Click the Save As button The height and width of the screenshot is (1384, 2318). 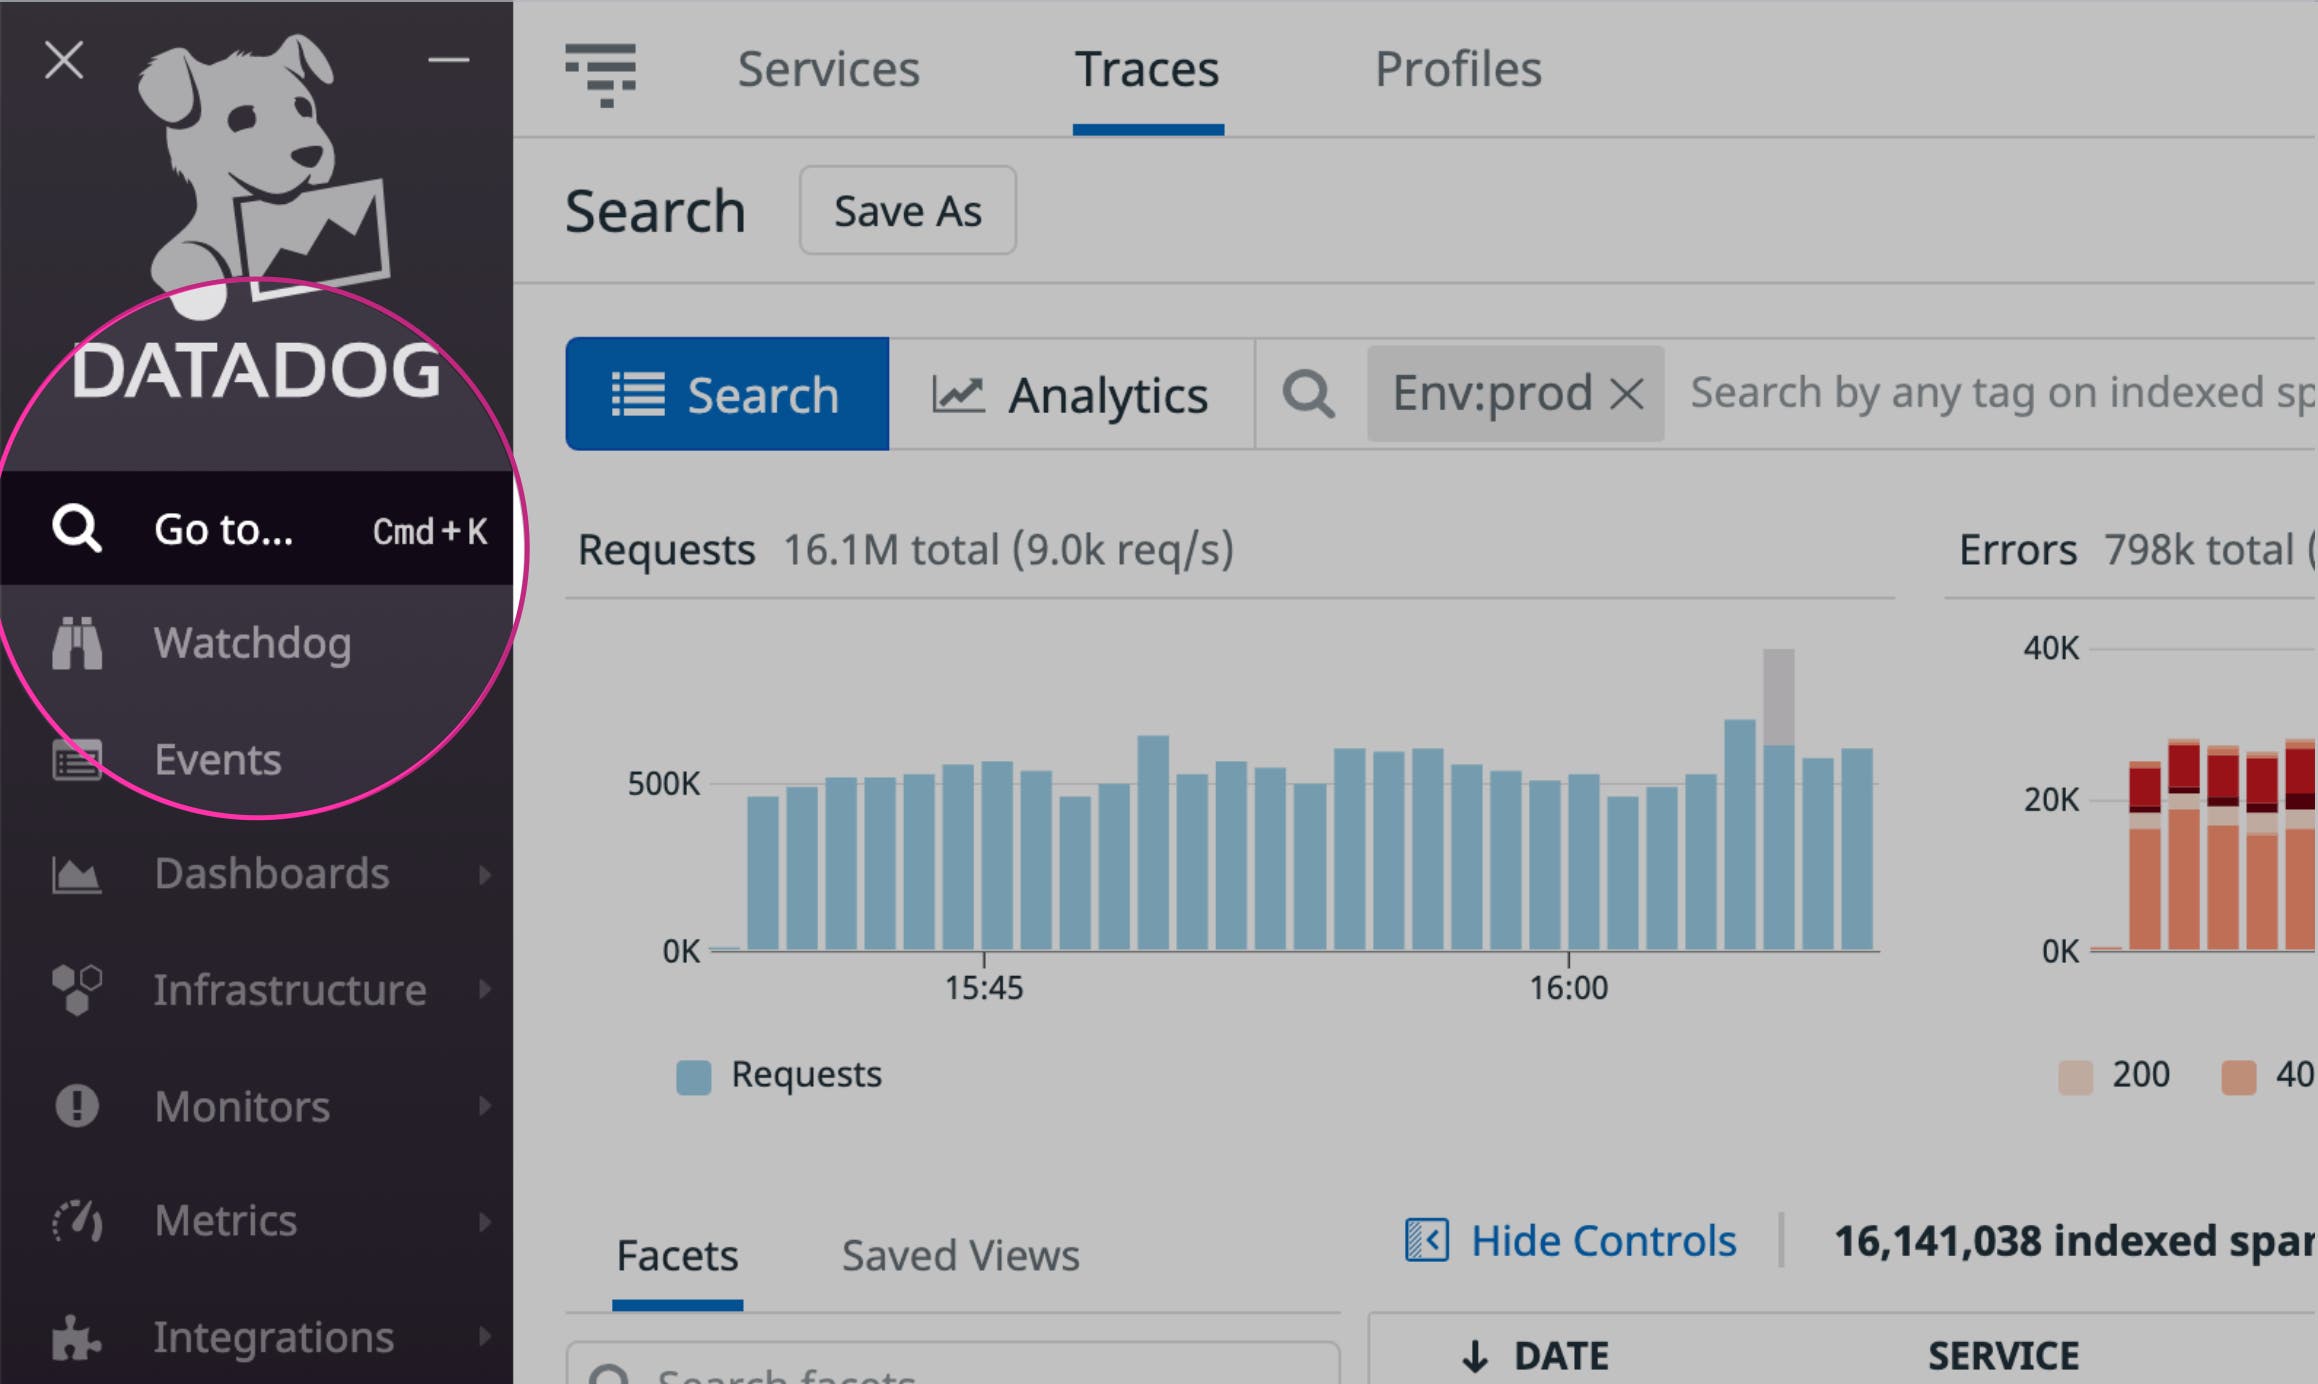tap(907, 210)
